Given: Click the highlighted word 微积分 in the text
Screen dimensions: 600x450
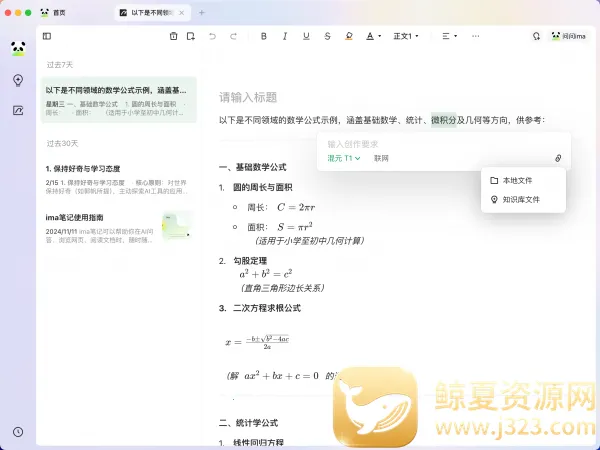Looking at the screenshot, I should click(x=444, y=120).
